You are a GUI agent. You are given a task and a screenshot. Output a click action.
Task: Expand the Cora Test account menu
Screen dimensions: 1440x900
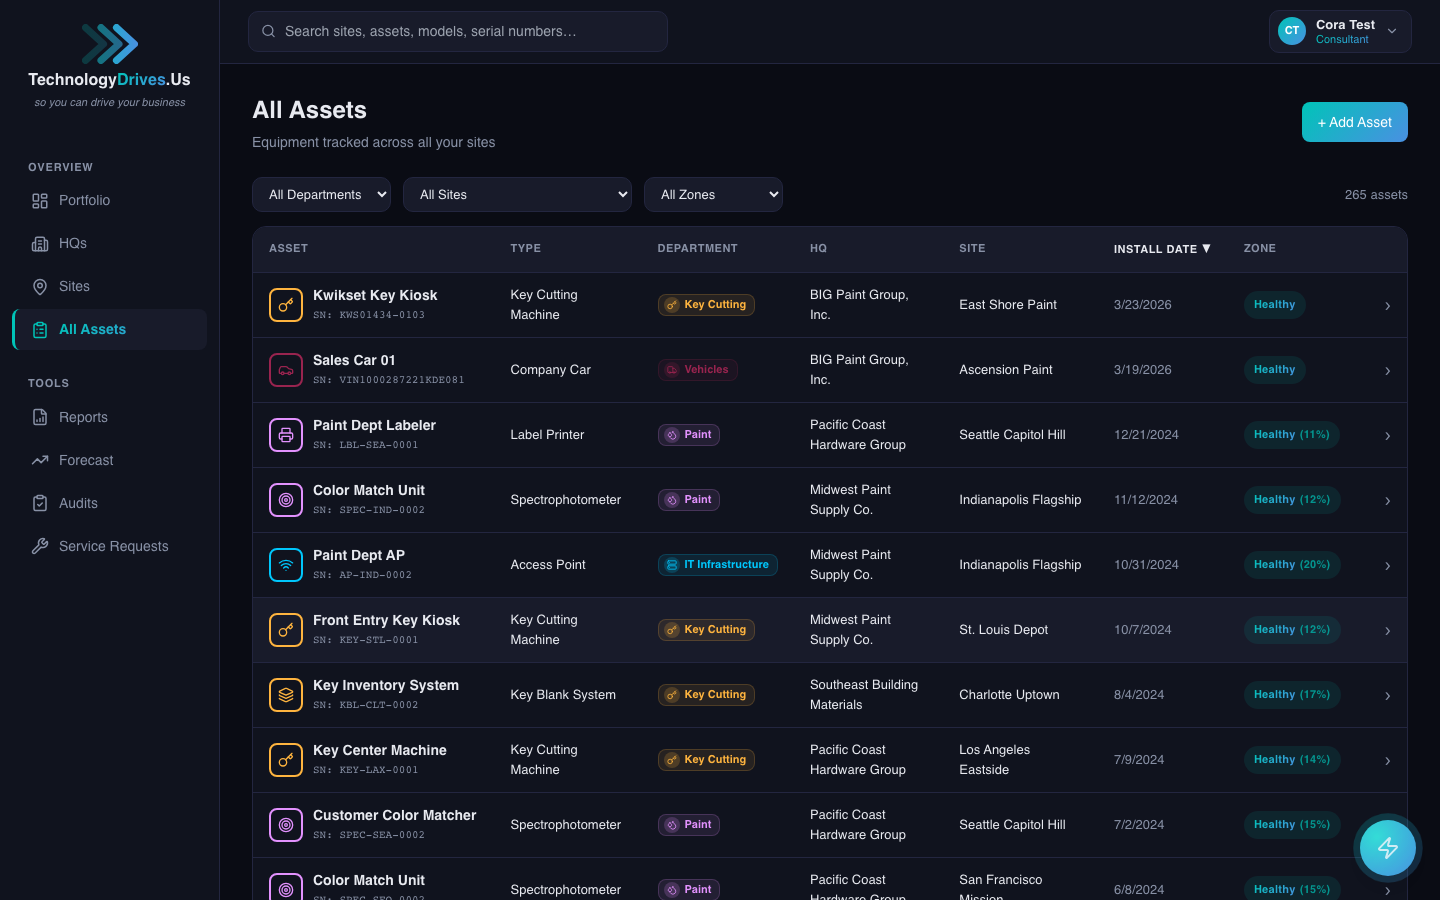tap(1391, 32)
